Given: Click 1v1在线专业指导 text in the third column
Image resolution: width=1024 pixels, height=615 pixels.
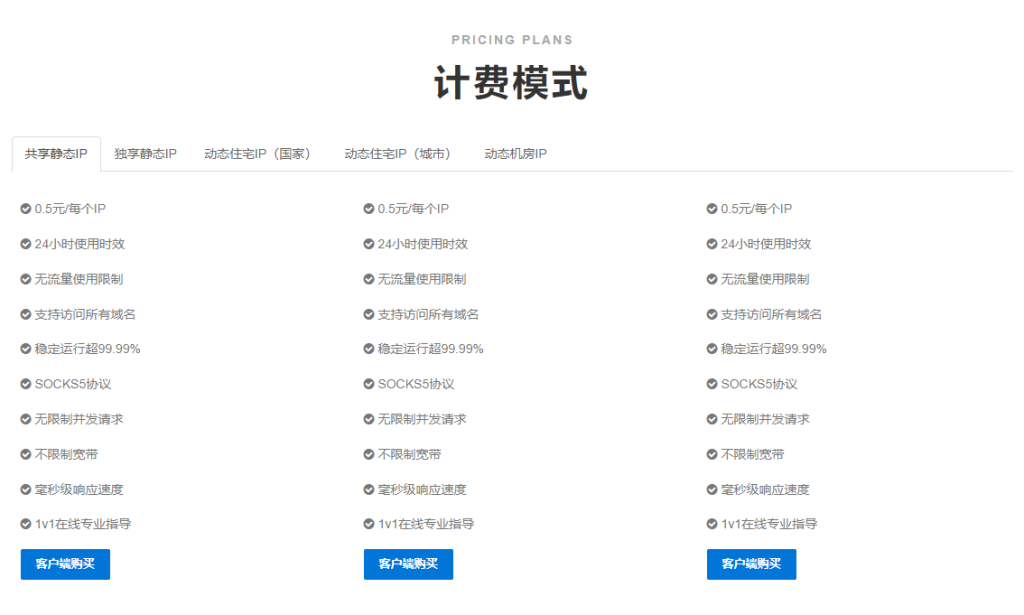Looking at the screenshot, I should 769,524.
